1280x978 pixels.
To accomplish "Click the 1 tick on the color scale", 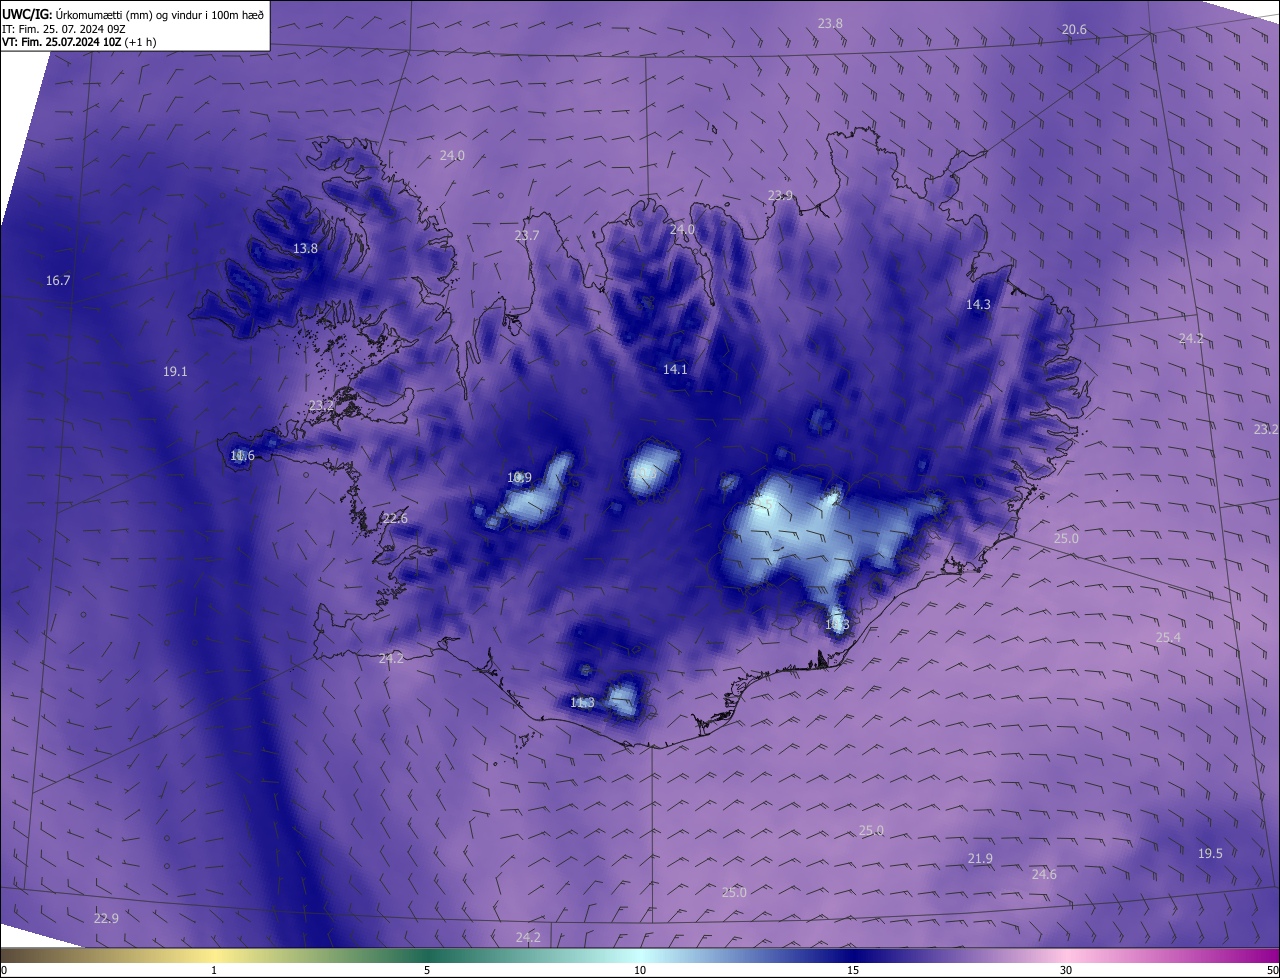I will [x=214, y=970].
